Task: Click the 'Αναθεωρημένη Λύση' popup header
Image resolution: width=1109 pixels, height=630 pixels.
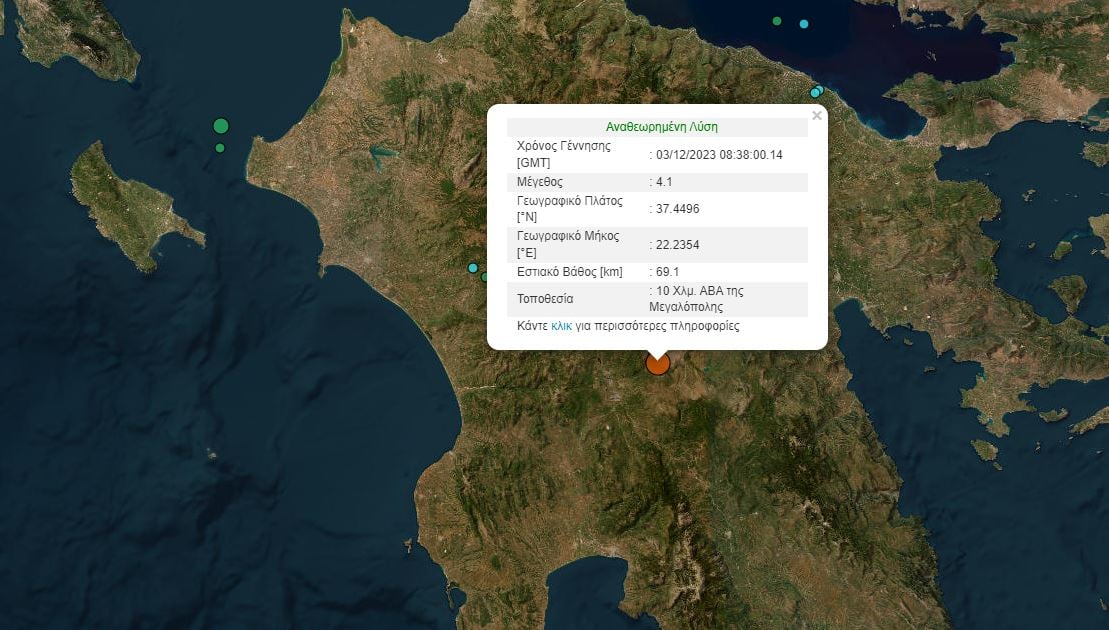Action: (x=661, y=127)
